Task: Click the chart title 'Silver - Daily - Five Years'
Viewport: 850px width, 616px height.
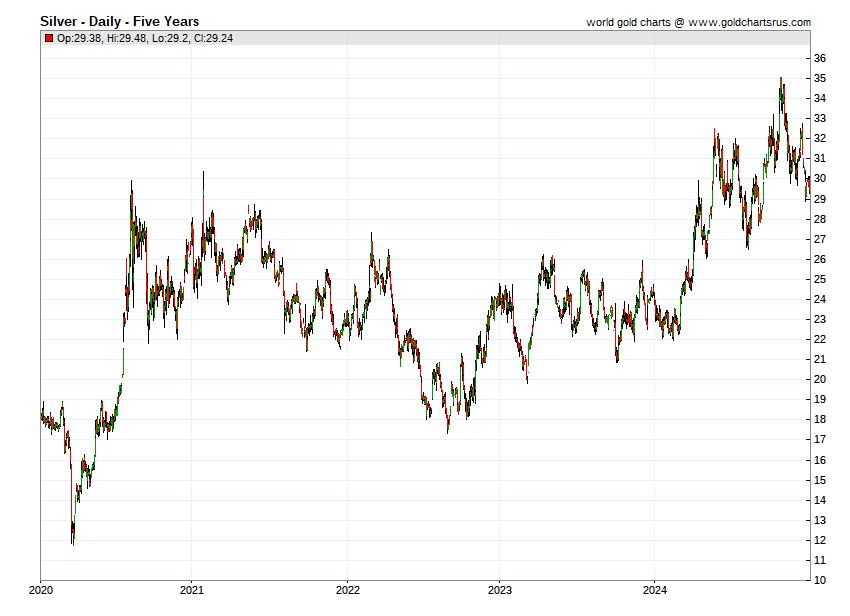Action: [119, 21]
